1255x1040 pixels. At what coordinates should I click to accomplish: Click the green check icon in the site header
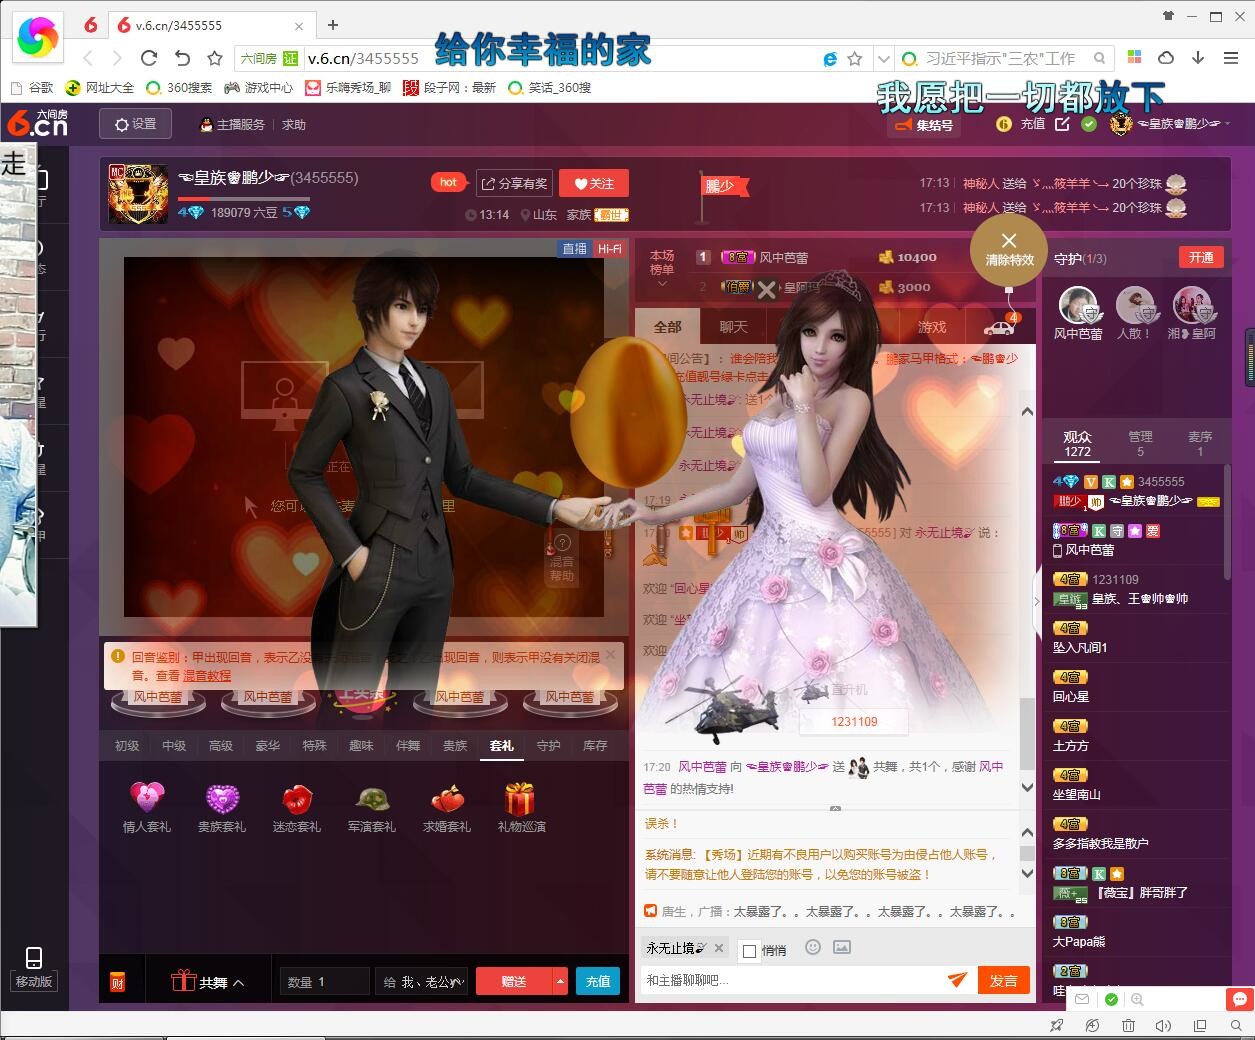click(x=1089, y=124)
